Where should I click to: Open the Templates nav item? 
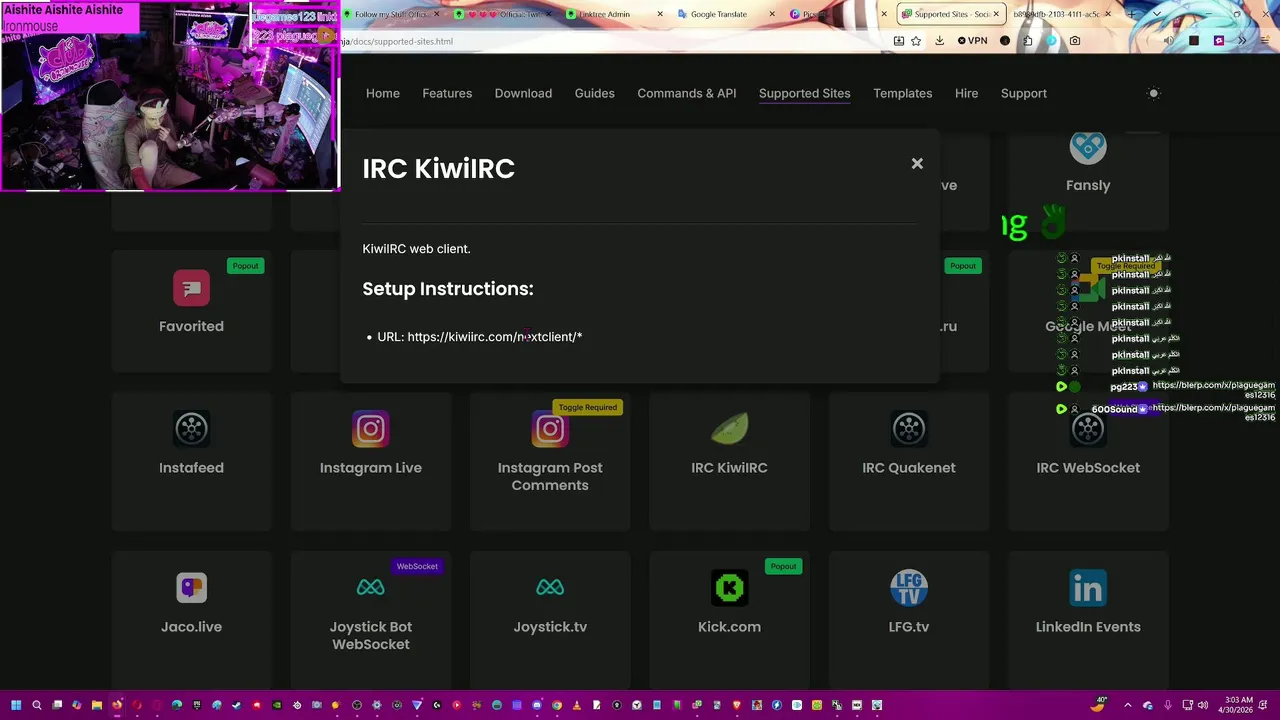(x=903, y=93)
